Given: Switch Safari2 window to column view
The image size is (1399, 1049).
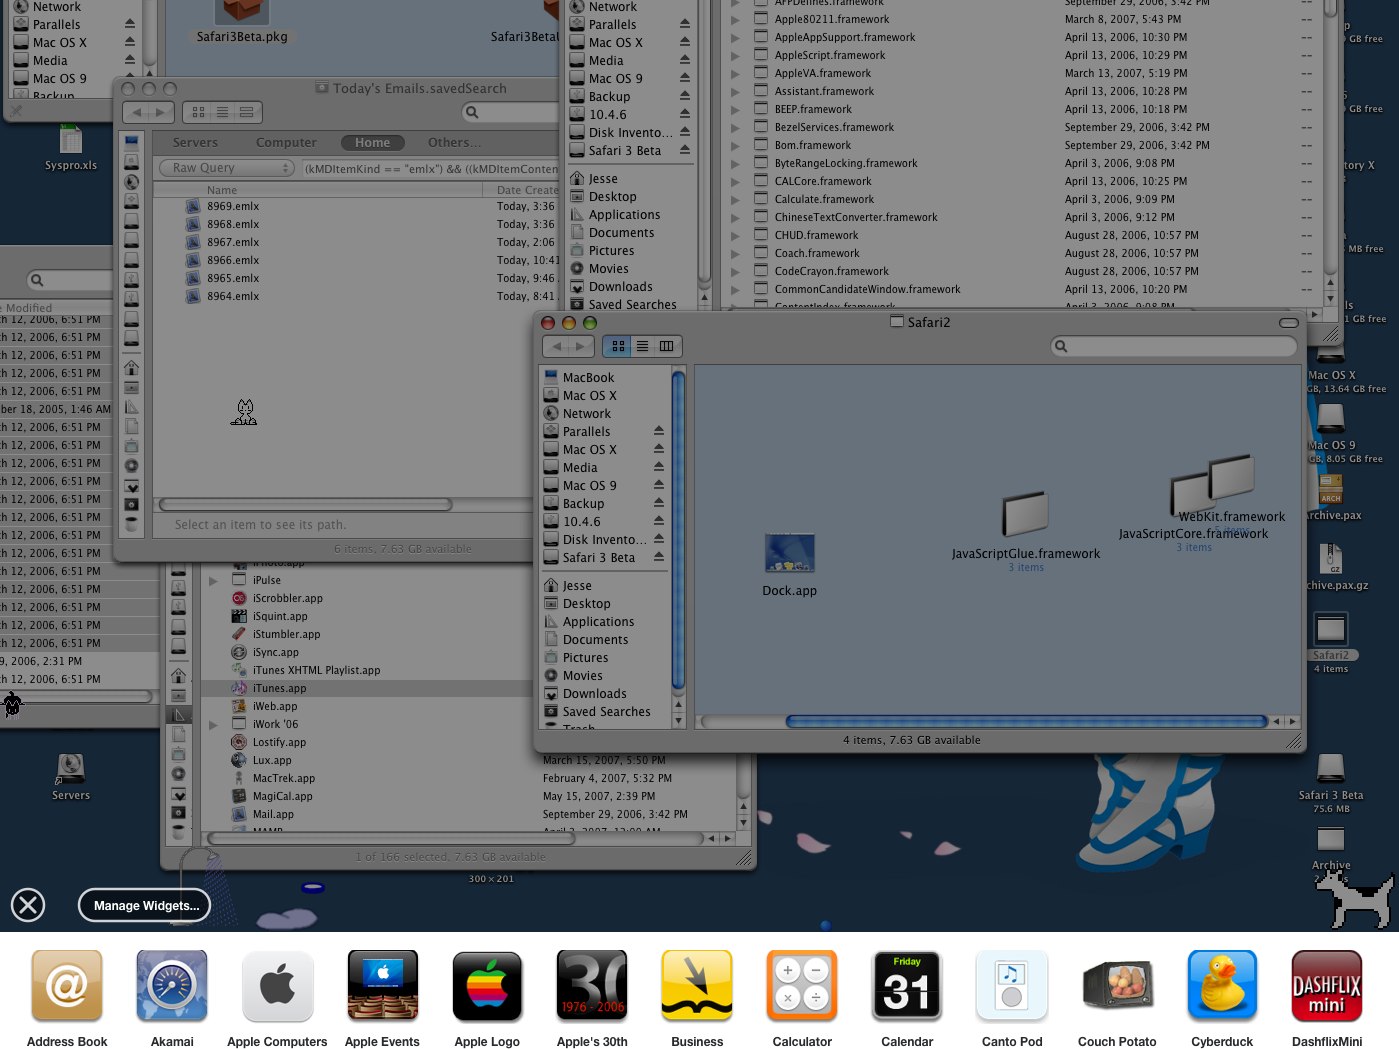Looking at the screenshot, I should [x=667, y=346].
